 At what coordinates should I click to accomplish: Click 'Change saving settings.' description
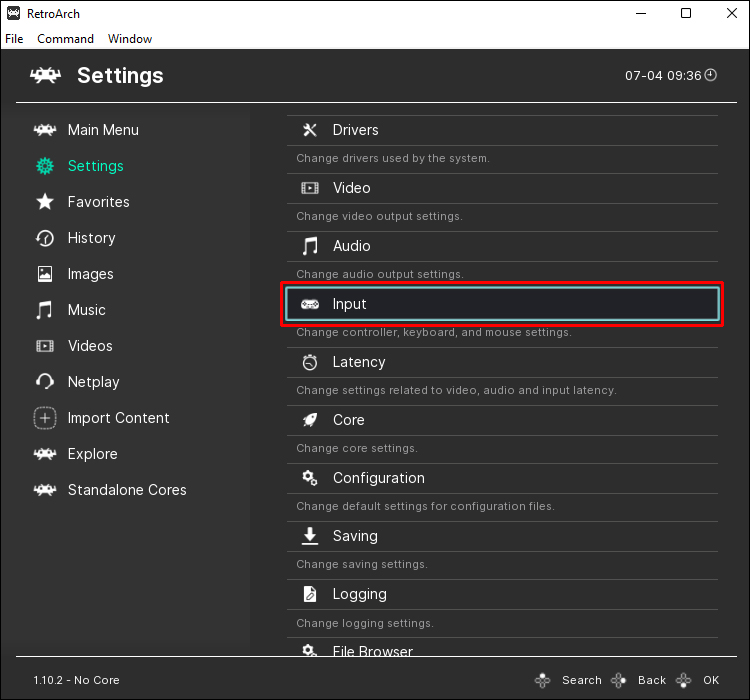tap(362, 564)
